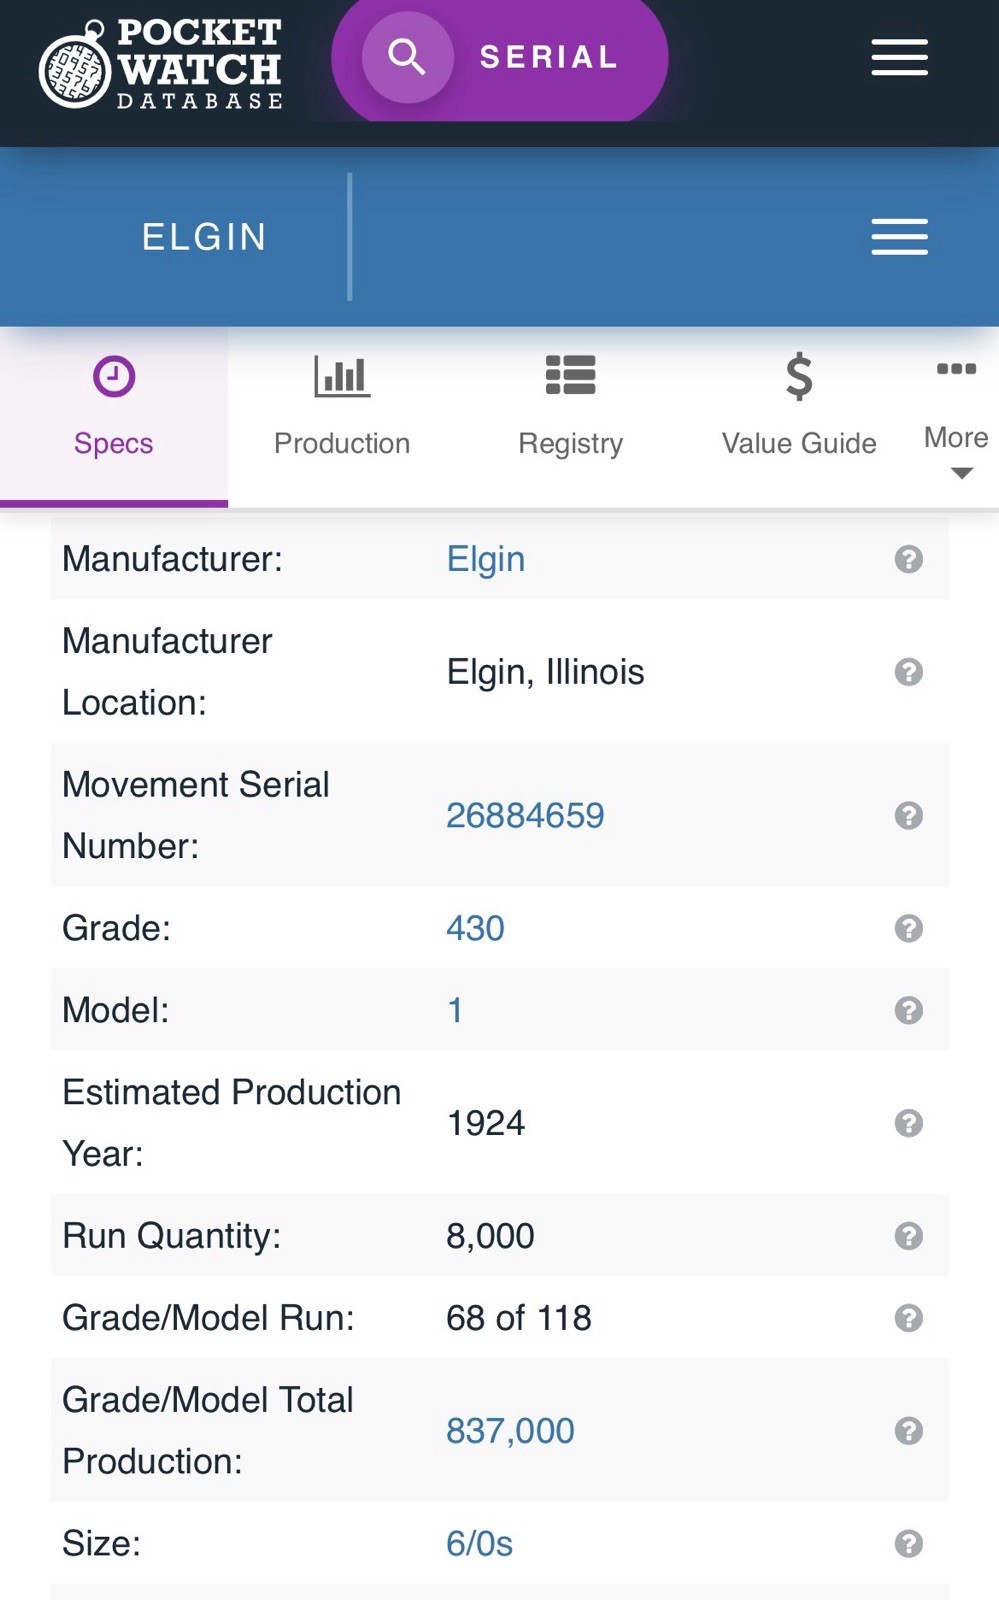The image size is (999, 1600).
Task: Click the Specs clock icon
Action: 114,377
